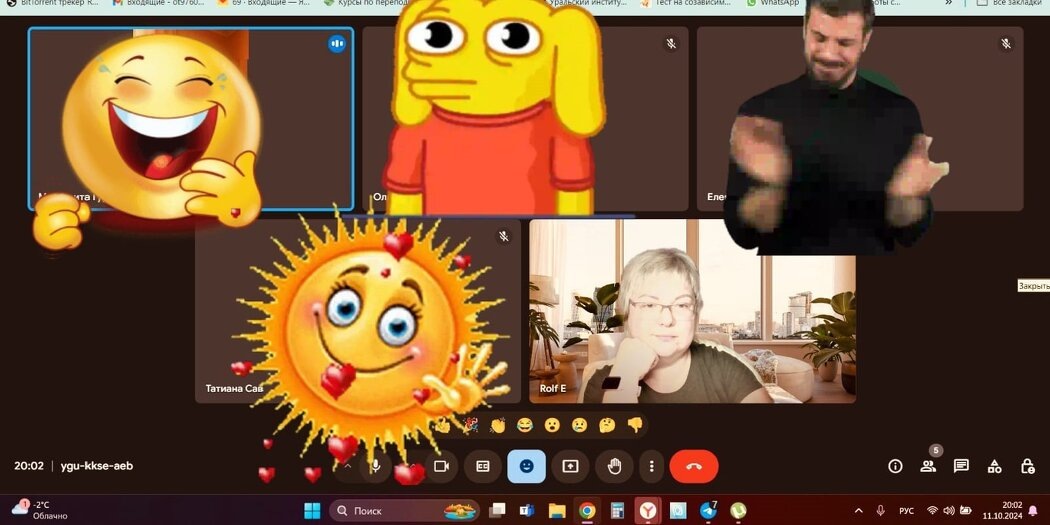The width and height of the screenshot is (1050, 525).
Task: Open meeting details info icon
Action: coord(895,466)
